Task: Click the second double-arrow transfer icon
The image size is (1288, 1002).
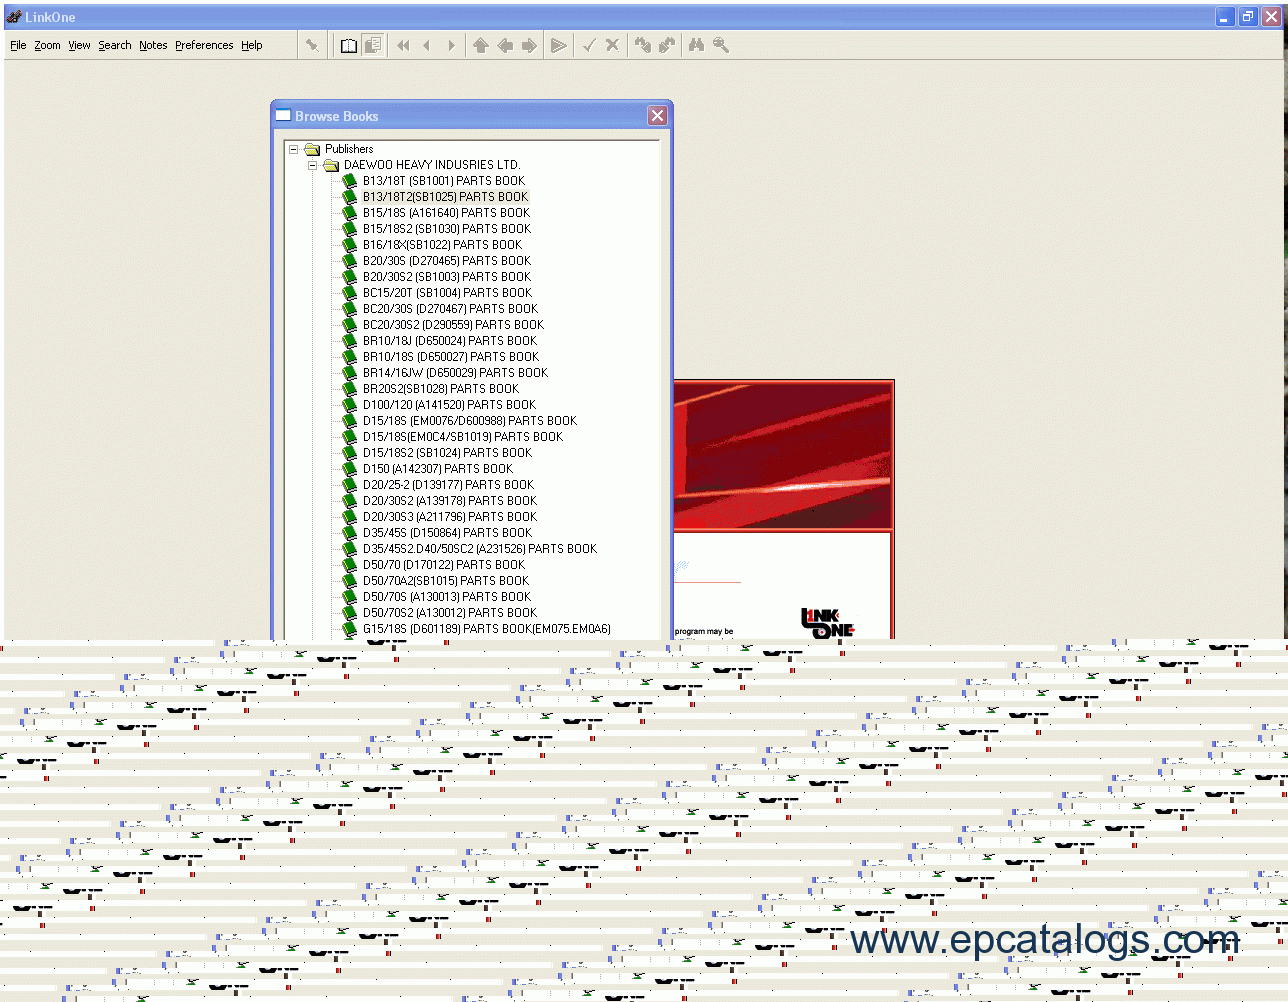Action: (x=667, y=45)
